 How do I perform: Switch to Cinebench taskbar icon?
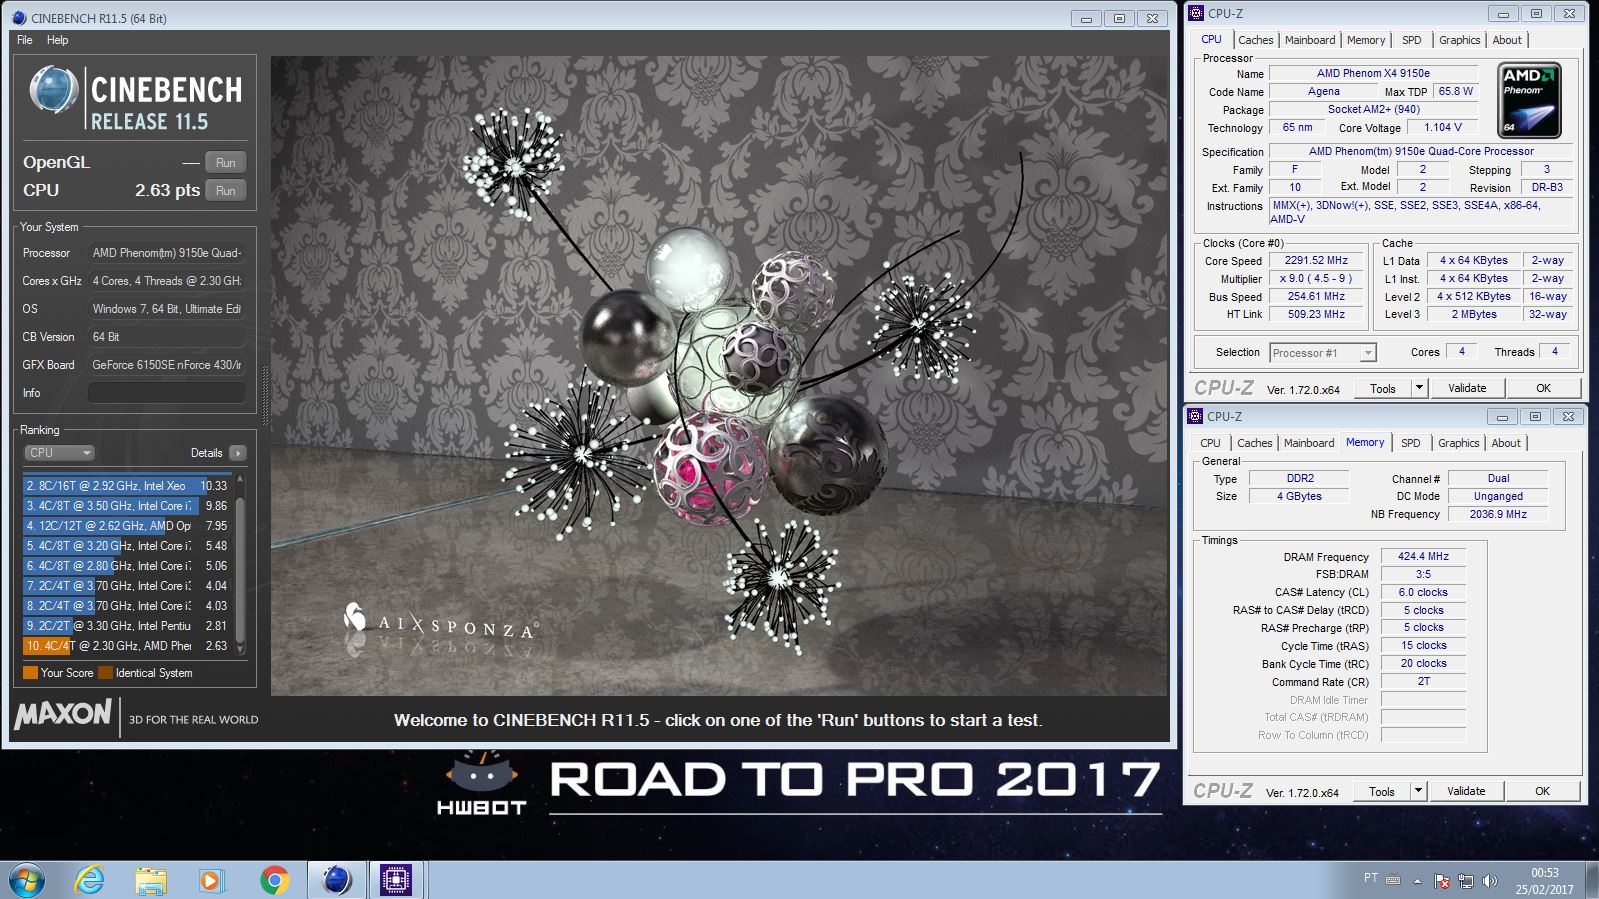337,880
